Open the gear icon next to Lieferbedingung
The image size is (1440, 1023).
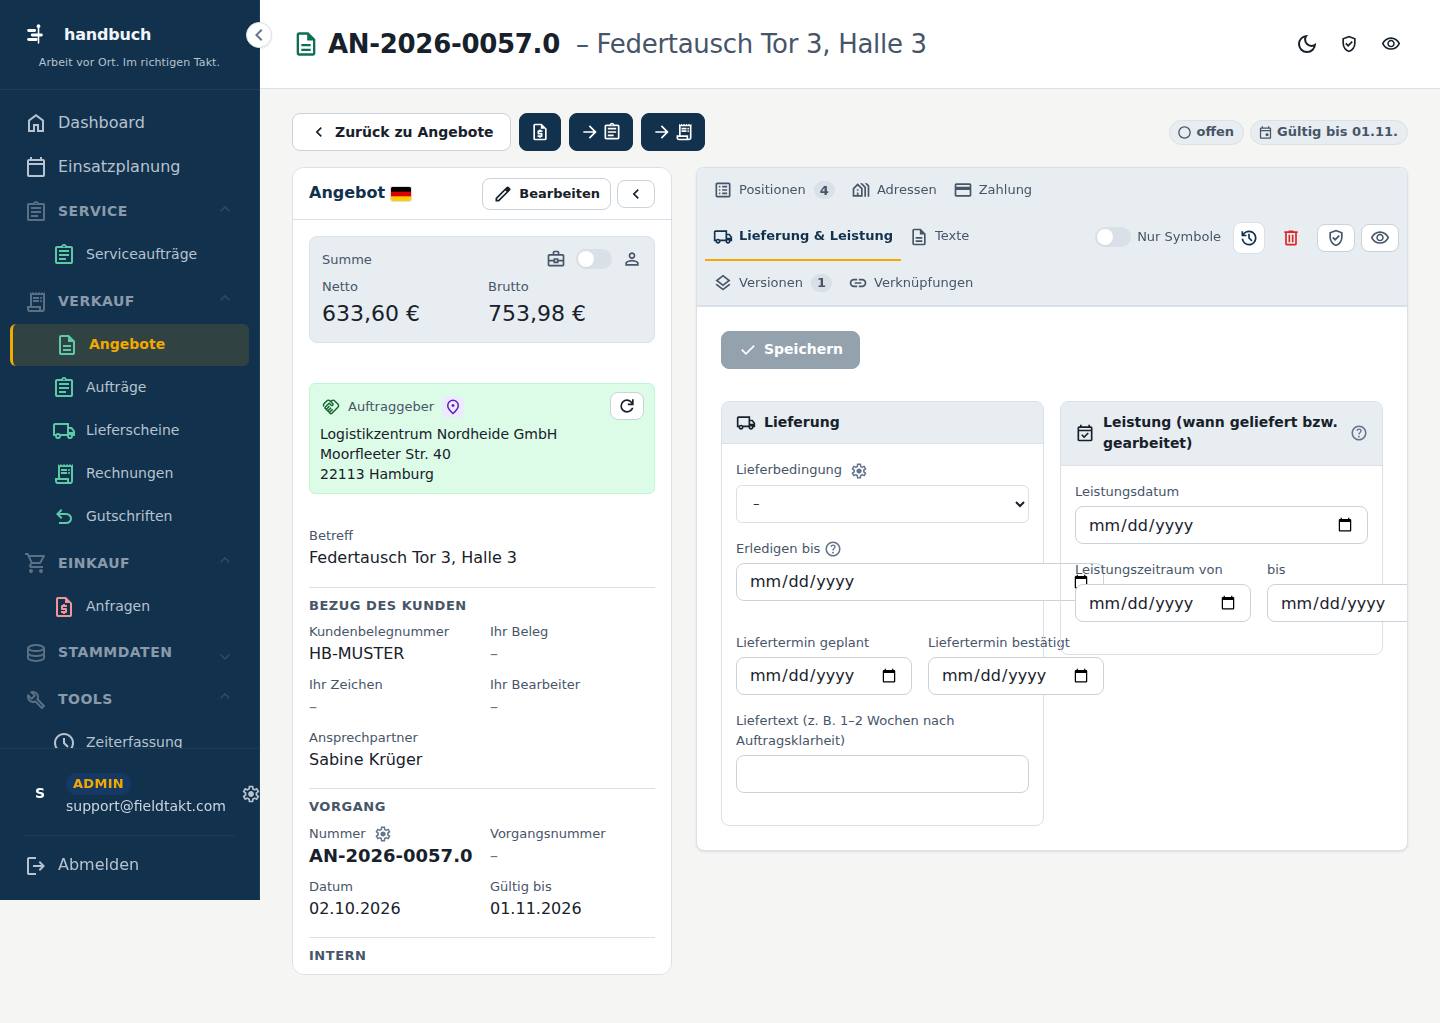859,471
